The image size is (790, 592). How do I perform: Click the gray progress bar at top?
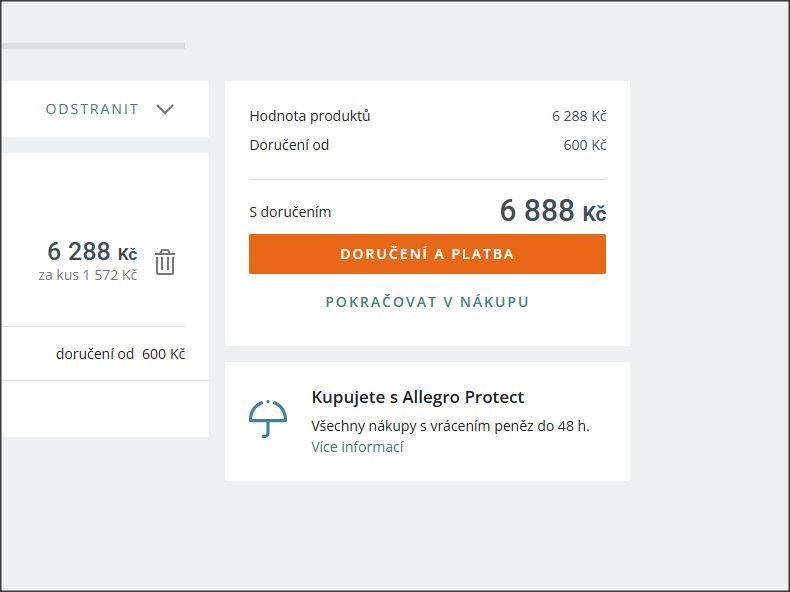(x=93, y=46)
